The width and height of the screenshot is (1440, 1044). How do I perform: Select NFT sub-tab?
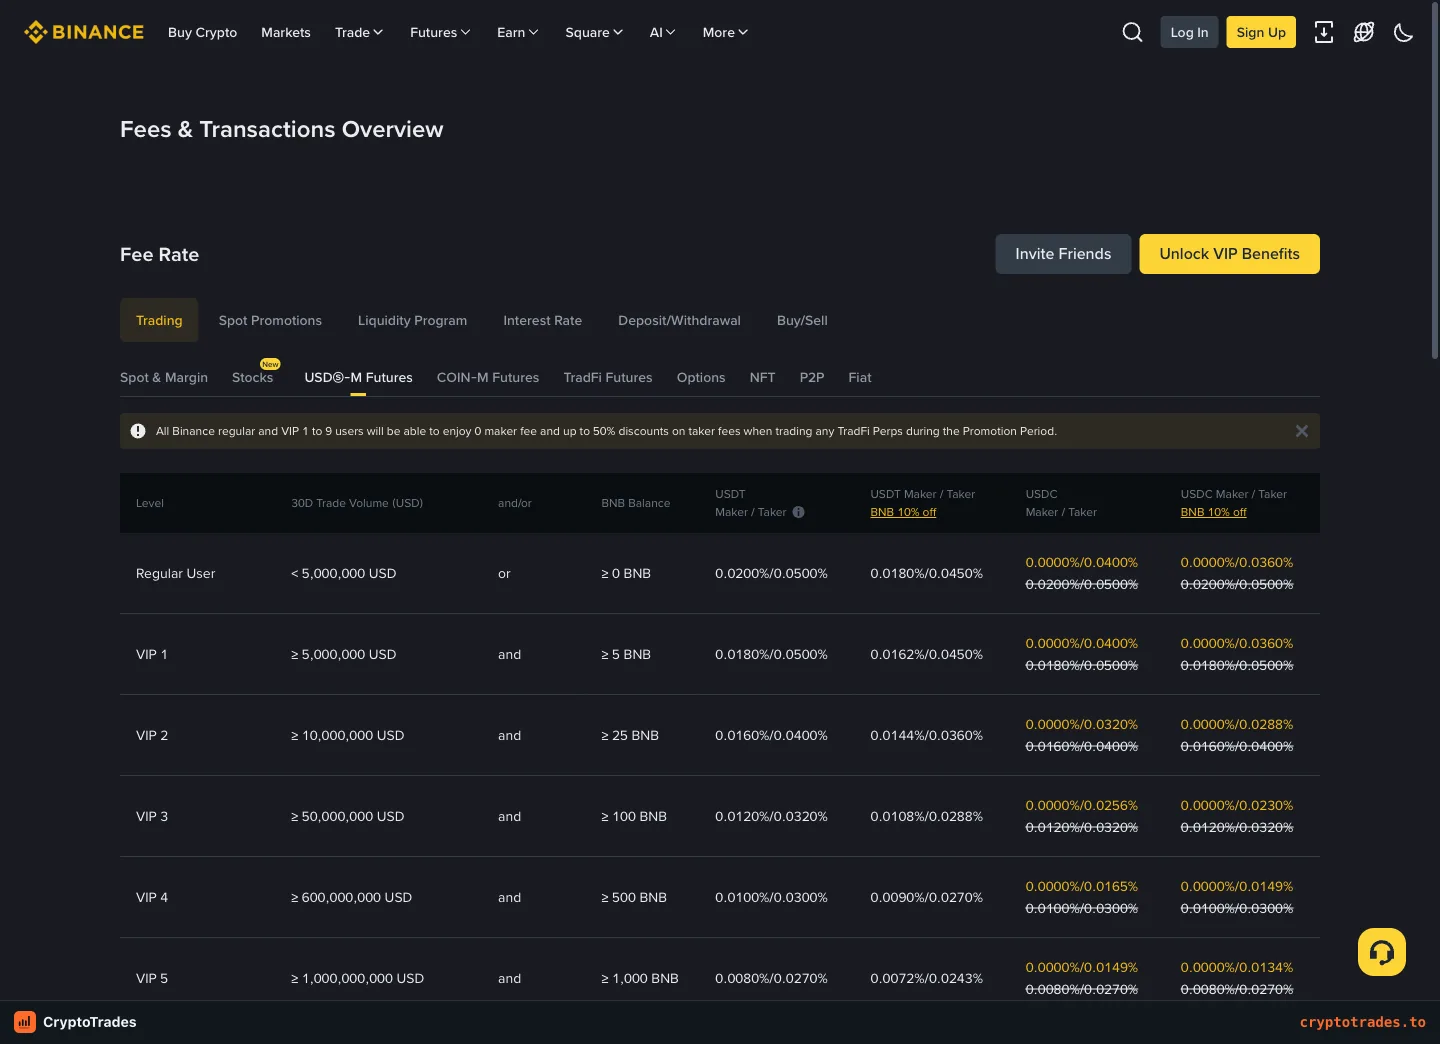coord(762,377)
